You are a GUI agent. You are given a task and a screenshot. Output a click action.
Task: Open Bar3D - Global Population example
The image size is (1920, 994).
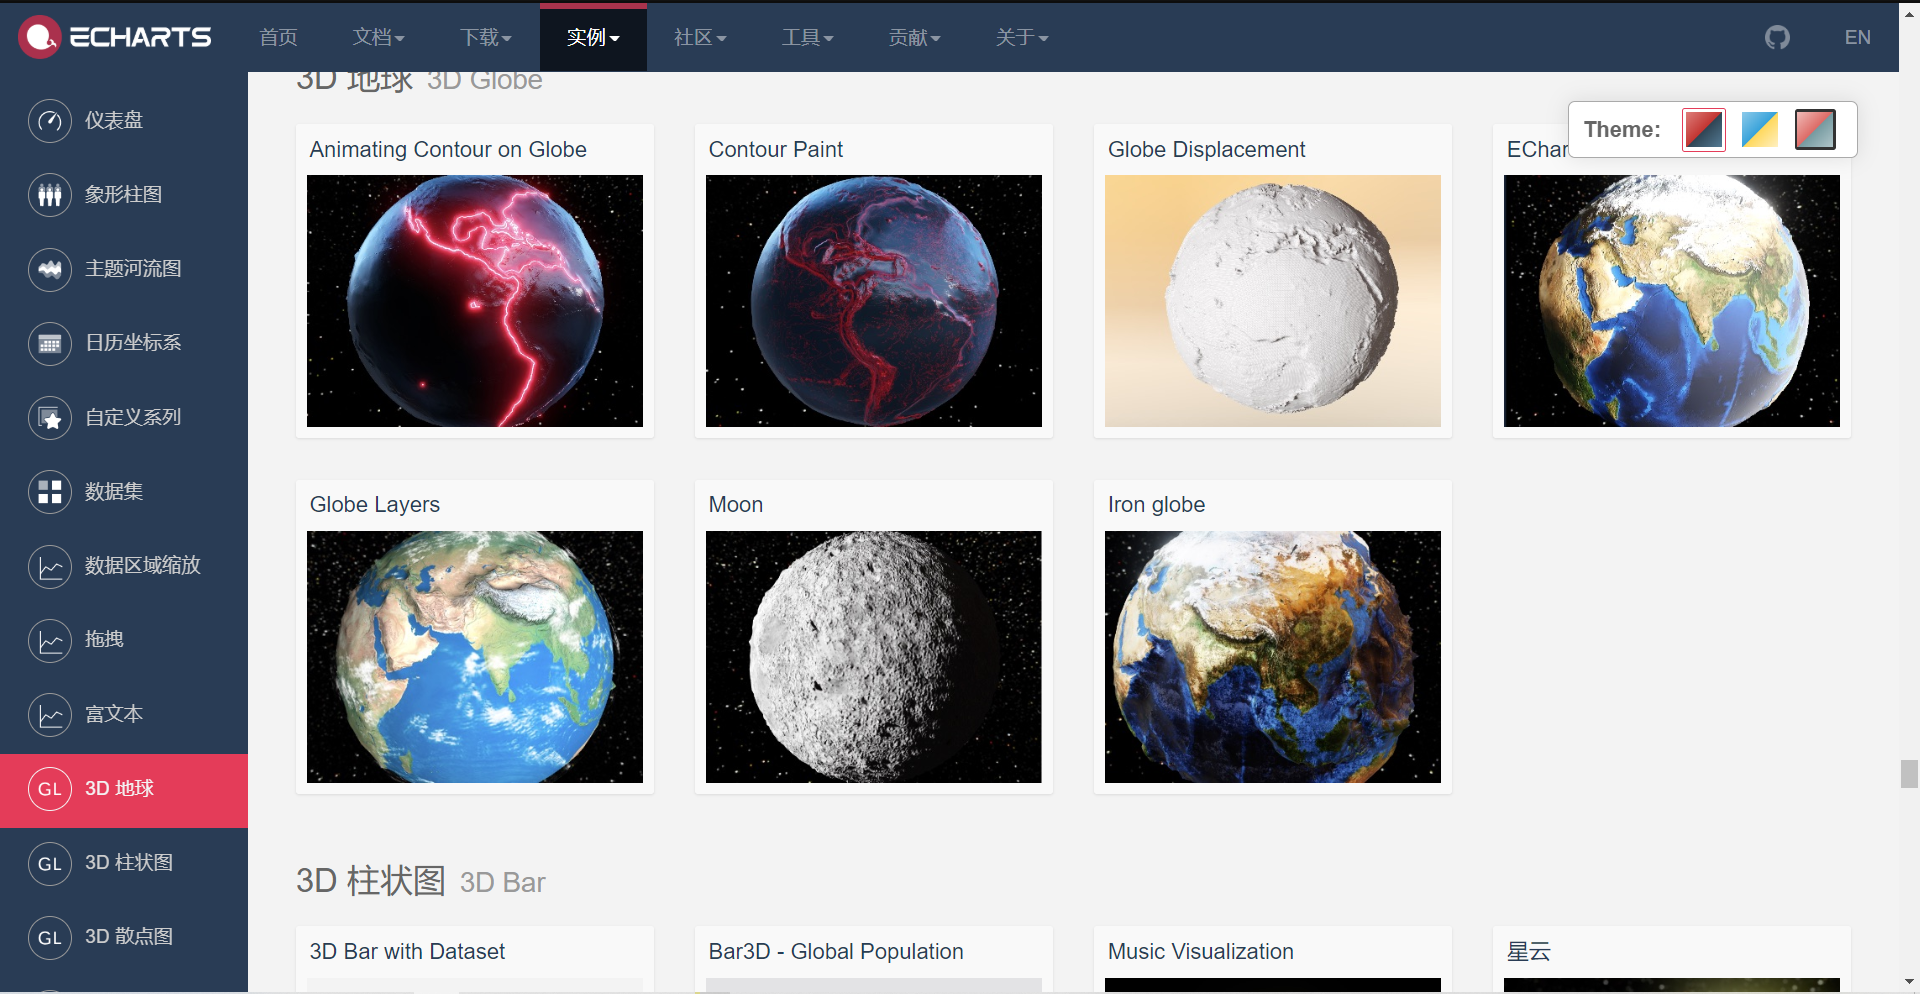coord(874,960)
